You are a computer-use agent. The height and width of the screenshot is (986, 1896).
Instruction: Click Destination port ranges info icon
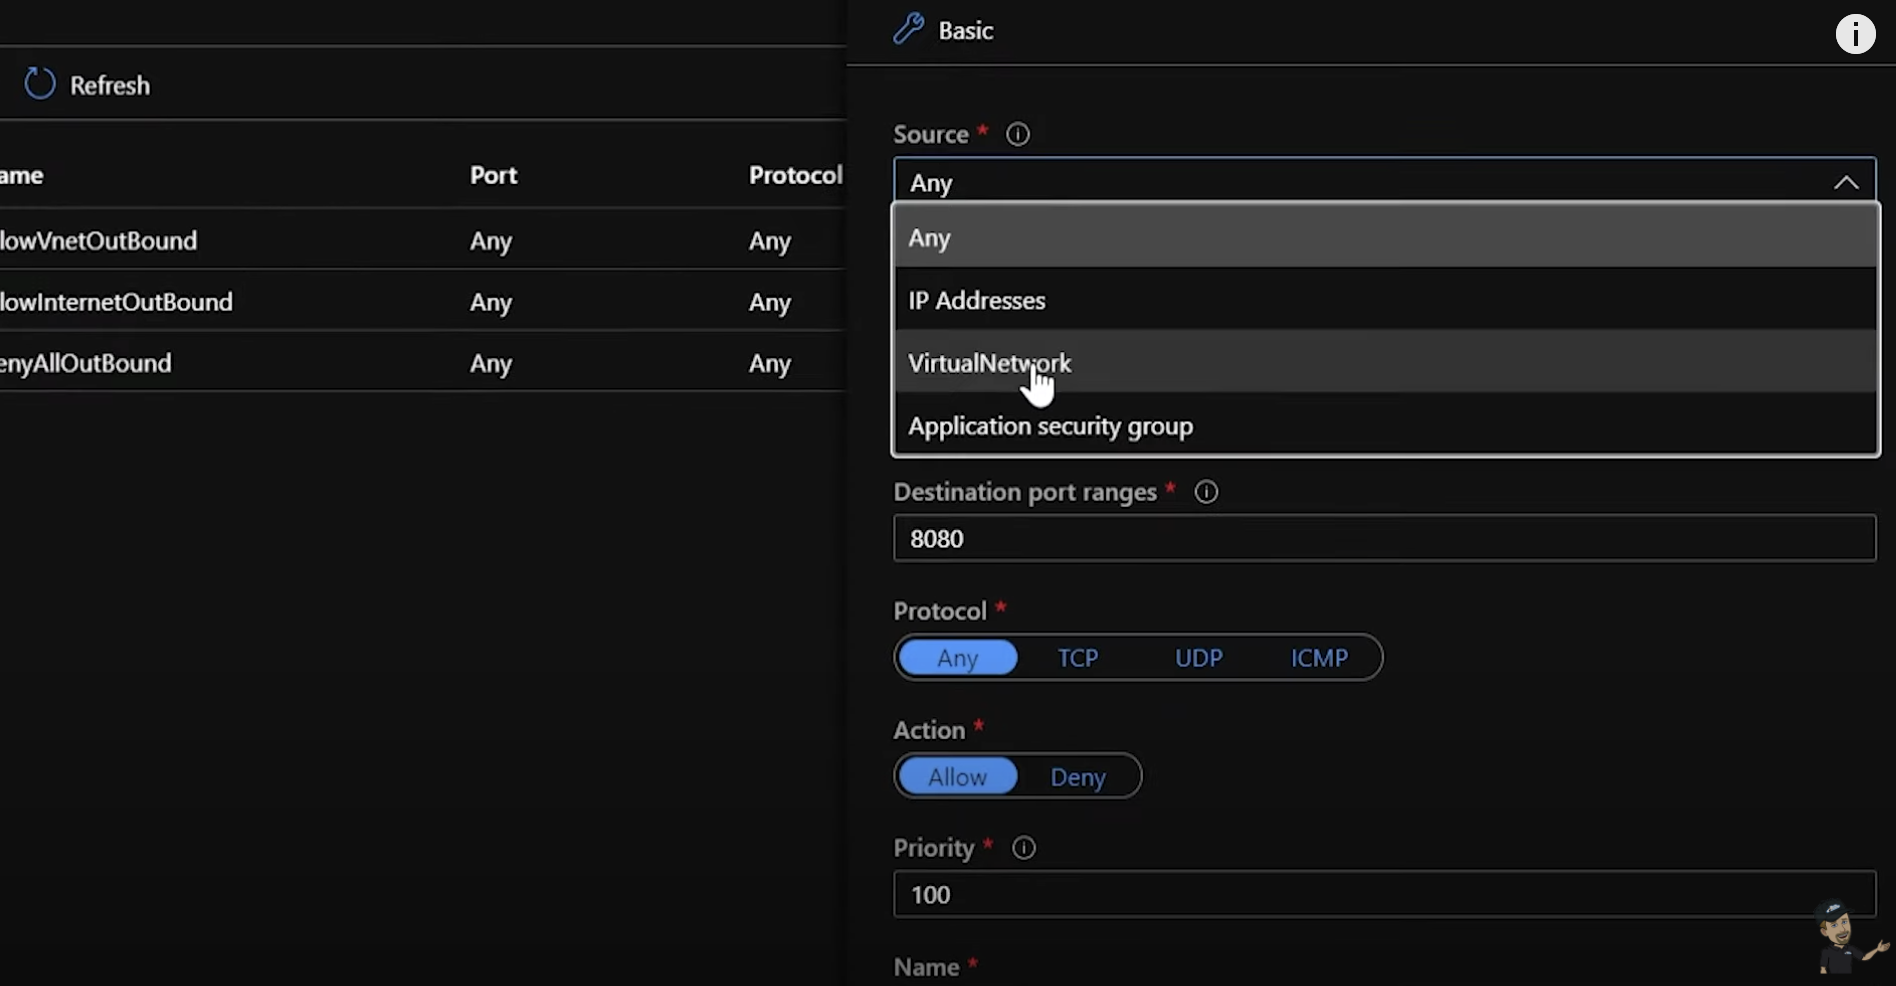coord(1206,492)
